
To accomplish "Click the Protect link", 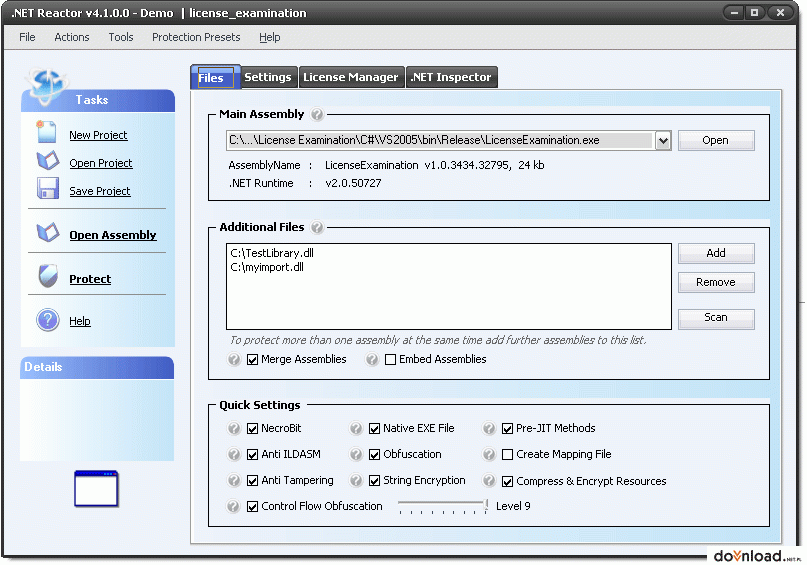I will click(90, 279).
